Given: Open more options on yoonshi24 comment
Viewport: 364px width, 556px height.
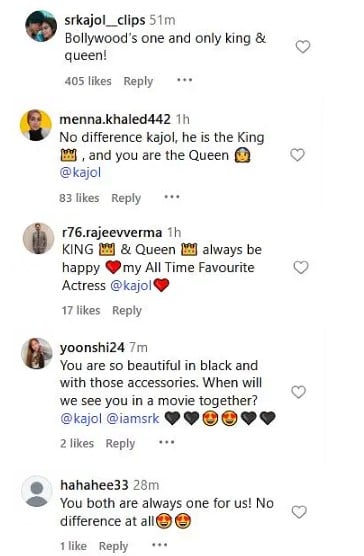Looking at the screenshot, I should point(167,442).
